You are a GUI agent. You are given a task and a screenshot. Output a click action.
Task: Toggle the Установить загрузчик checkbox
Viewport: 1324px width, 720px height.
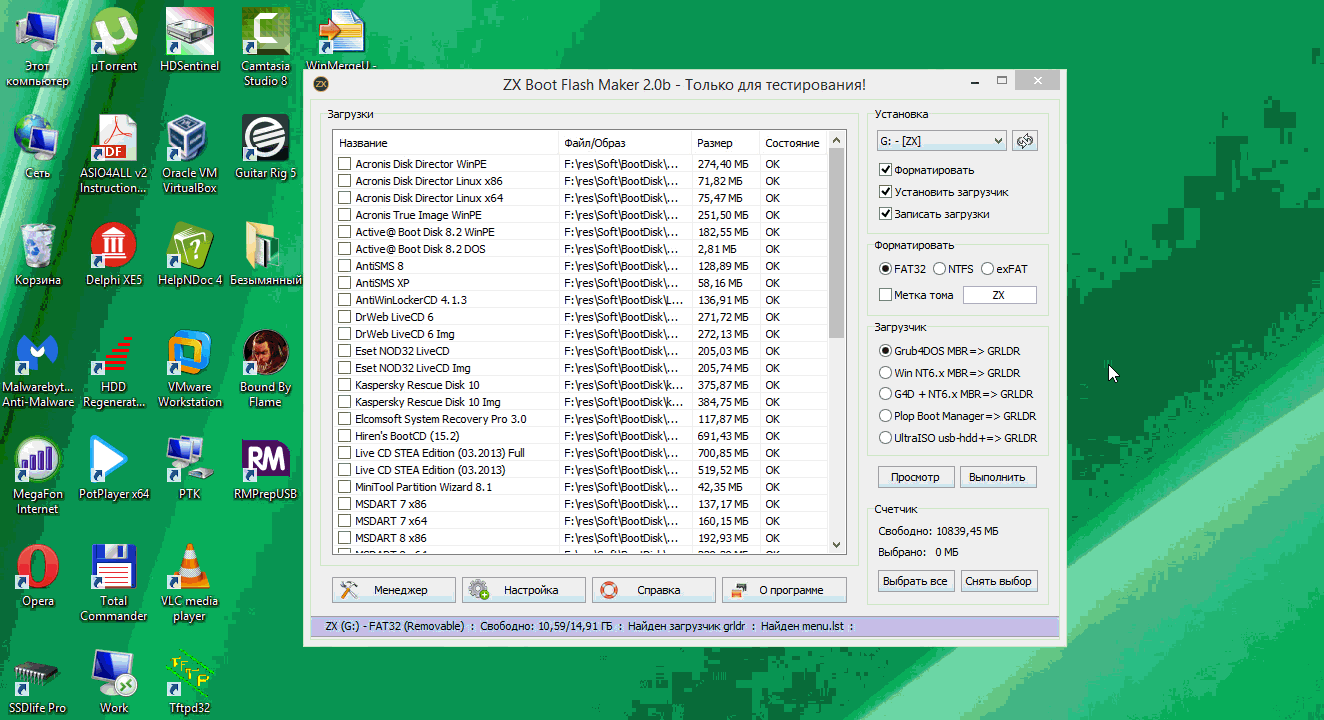coord(885,192)
